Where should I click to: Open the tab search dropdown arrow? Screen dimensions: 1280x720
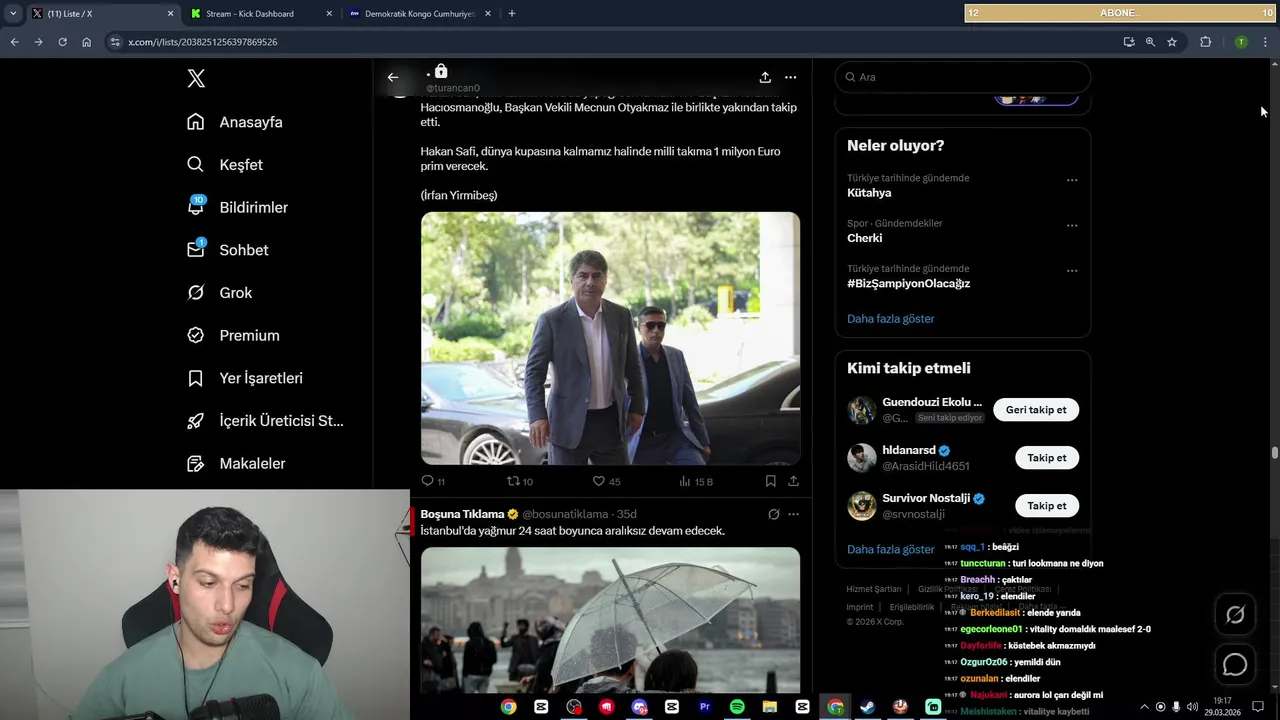point(13,14)
